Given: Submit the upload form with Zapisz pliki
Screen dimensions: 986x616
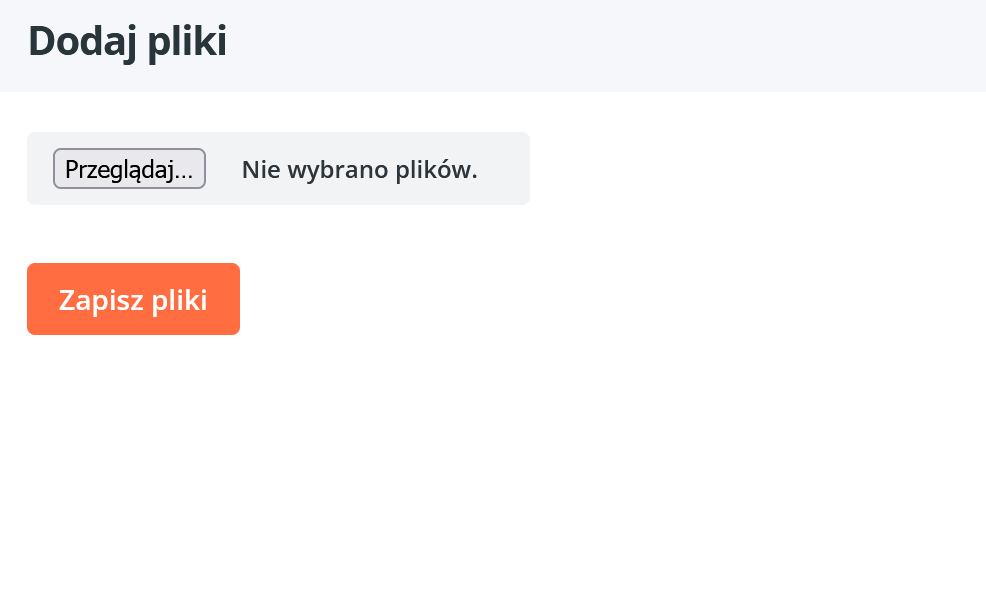Looking at the screenshot, I should coord(133,299).
